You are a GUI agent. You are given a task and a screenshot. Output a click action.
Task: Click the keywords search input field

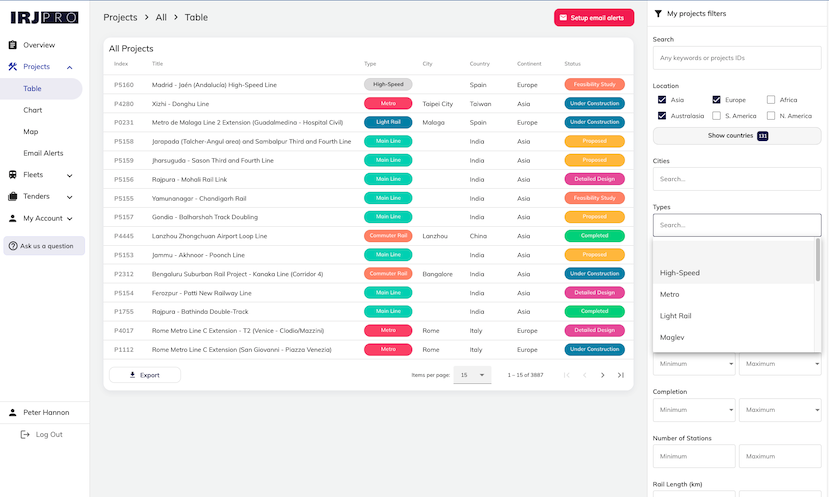tap(736, 59)
